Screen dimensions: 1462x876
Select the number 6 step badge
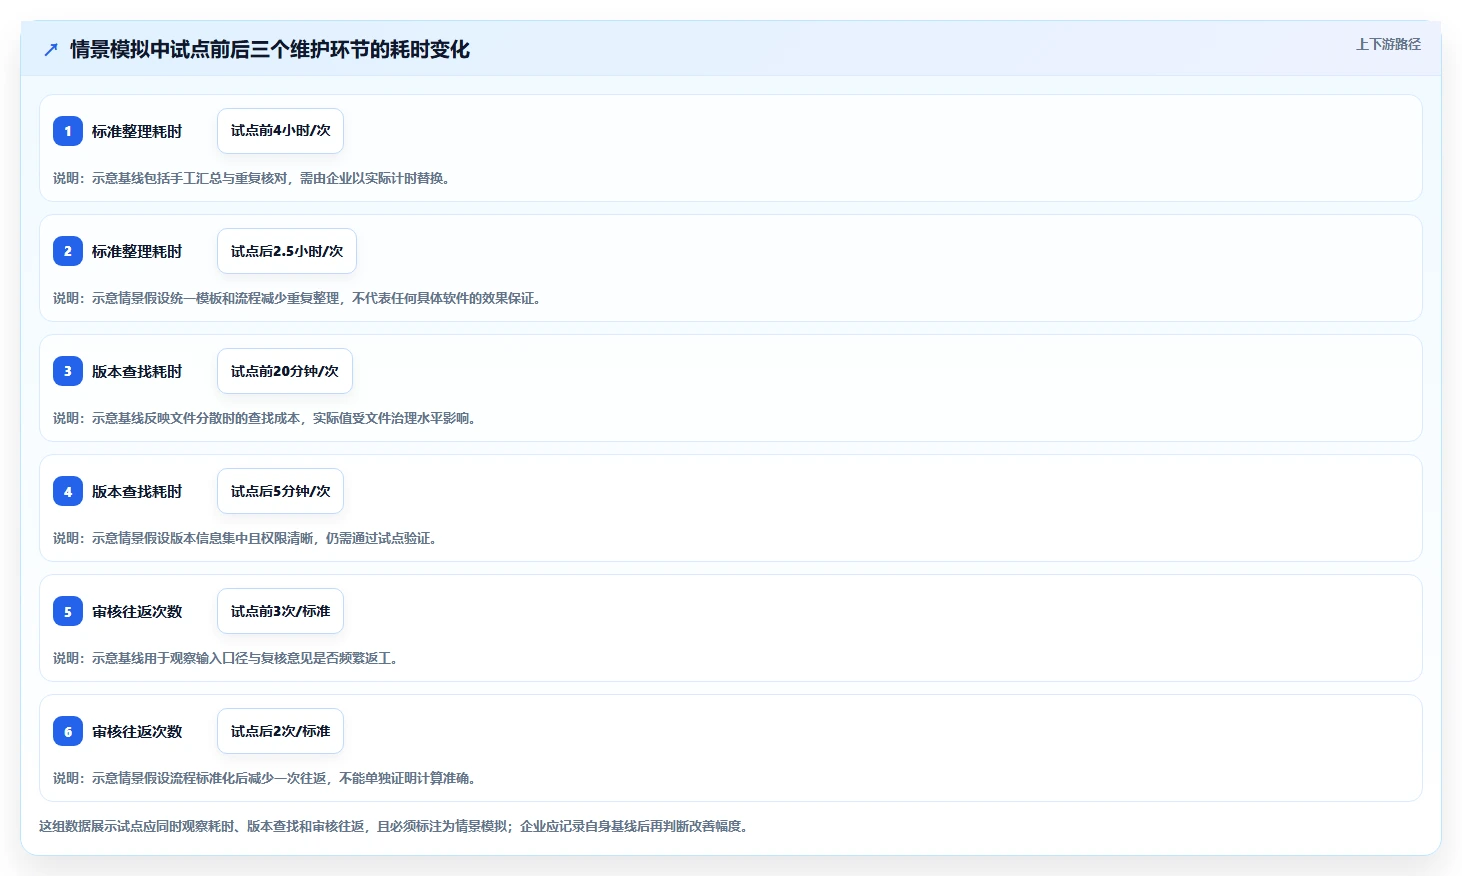point(68,731)
